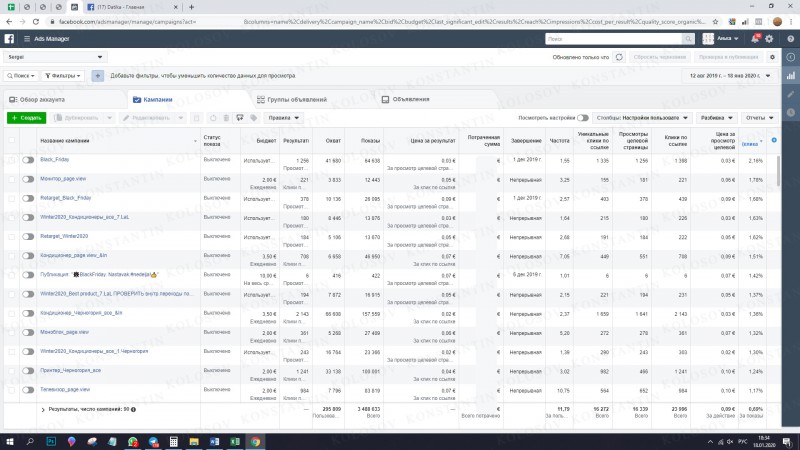Open the Моноблок_page.view campaign link

click(64, 332)
